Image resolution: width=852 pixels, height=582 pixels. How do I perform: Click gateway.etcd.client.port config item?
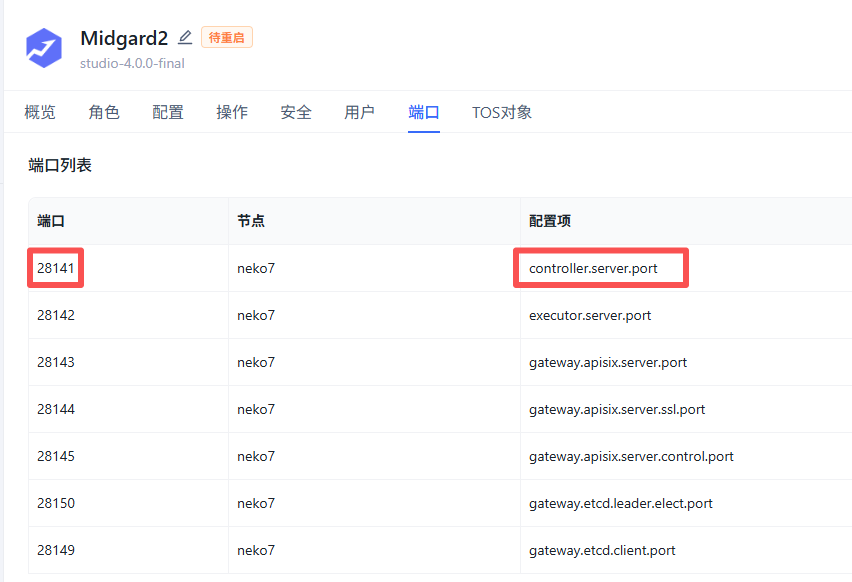click(602, 550)
